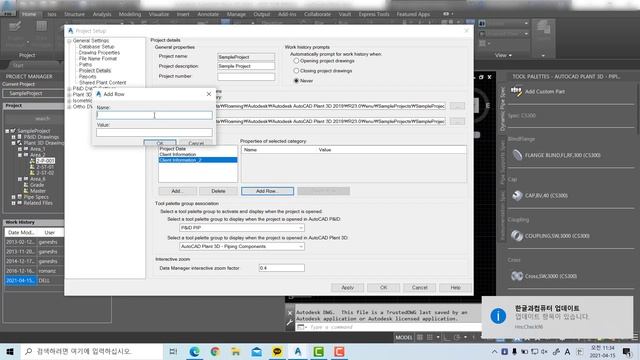Open File Explorer from taskbar
Viewport: 640px width, 360px height.
click(x=236, y=351)
